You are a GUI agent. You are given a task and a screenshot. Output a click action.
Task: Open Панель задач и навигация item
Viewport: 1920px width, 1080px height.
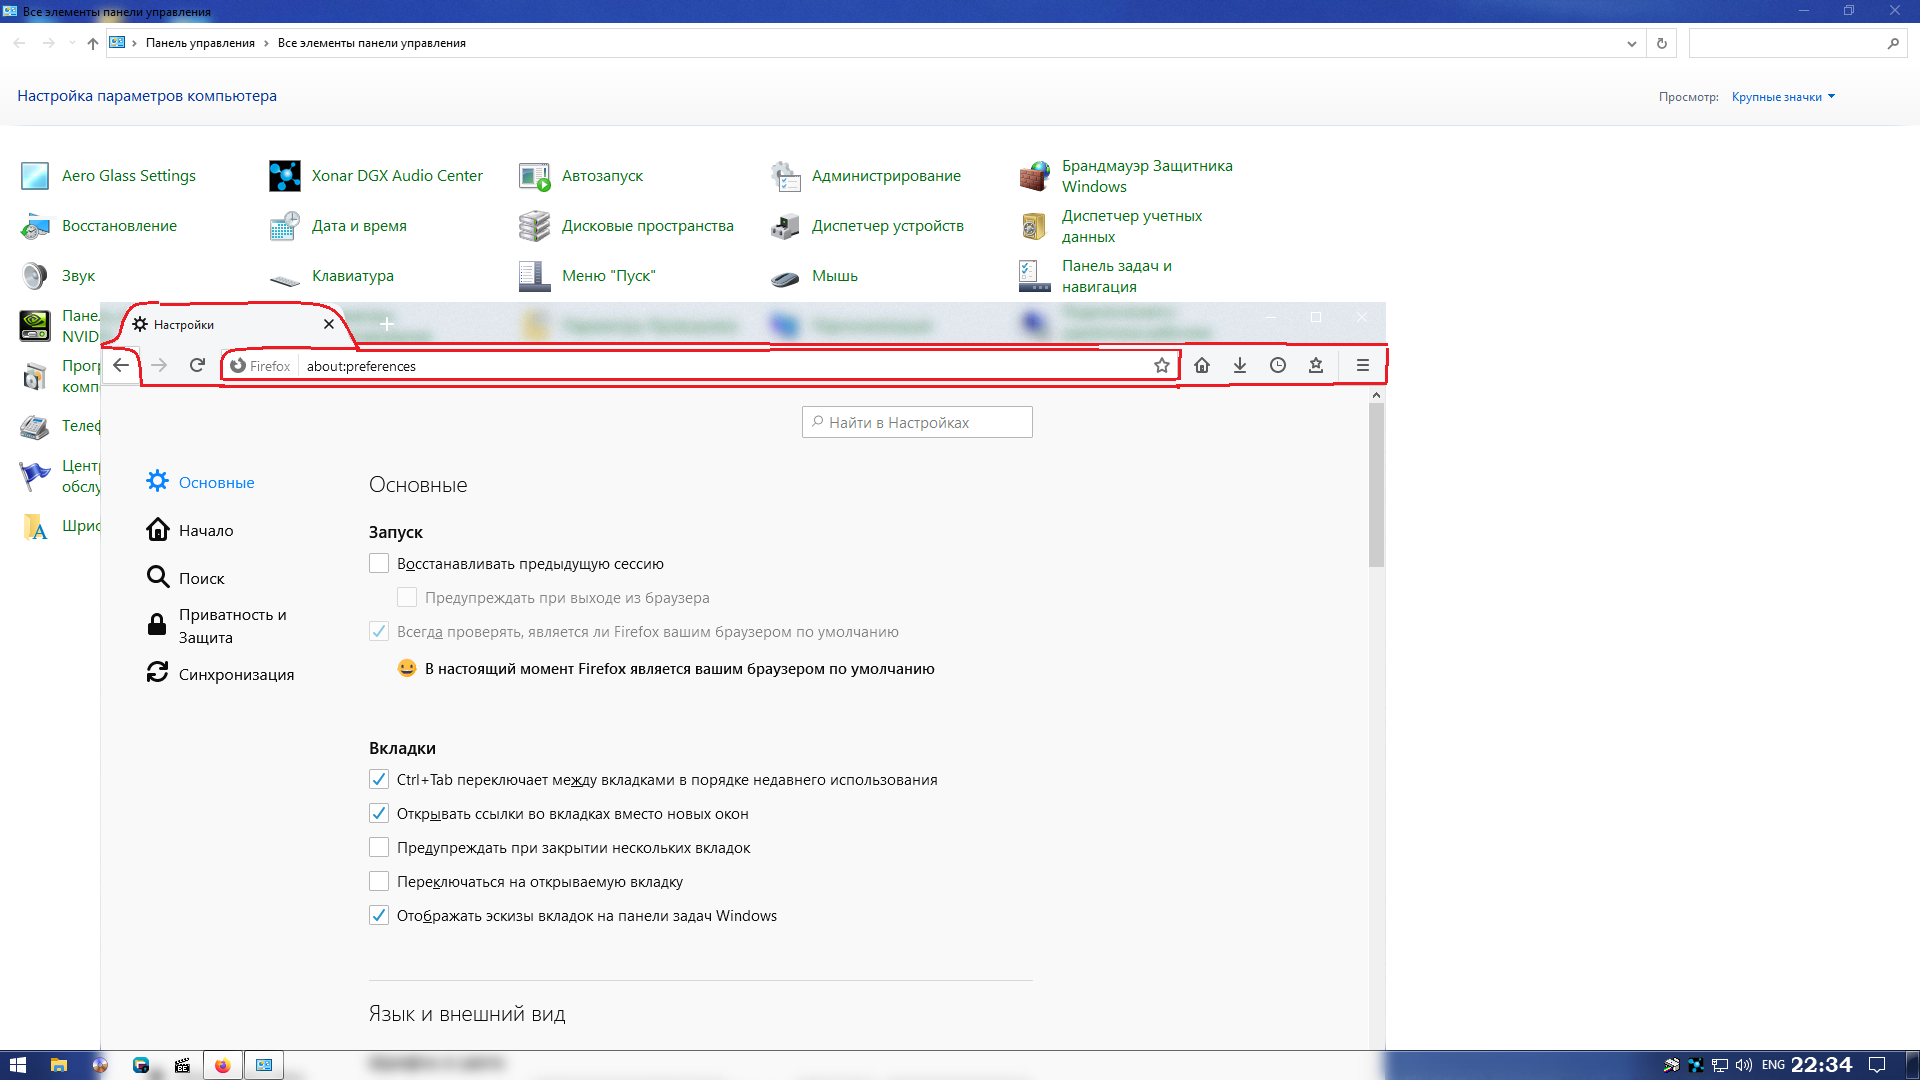point(1096,276)
